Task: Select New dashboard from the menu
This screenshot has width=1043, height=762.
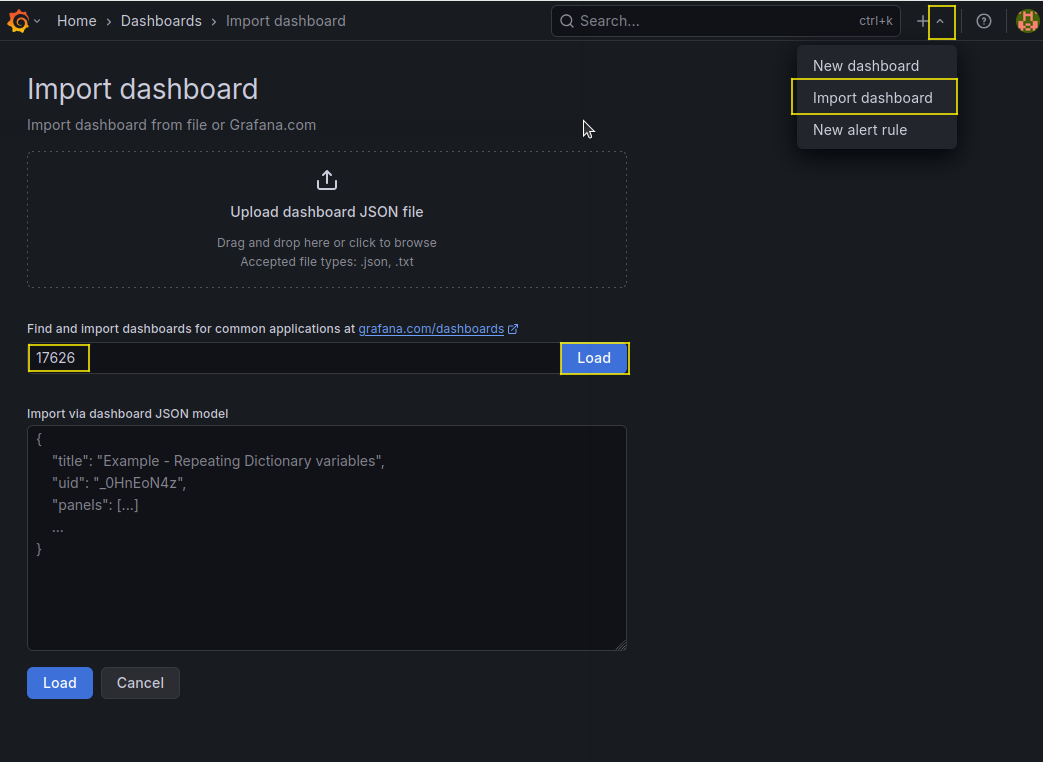Action: [866, 66]
